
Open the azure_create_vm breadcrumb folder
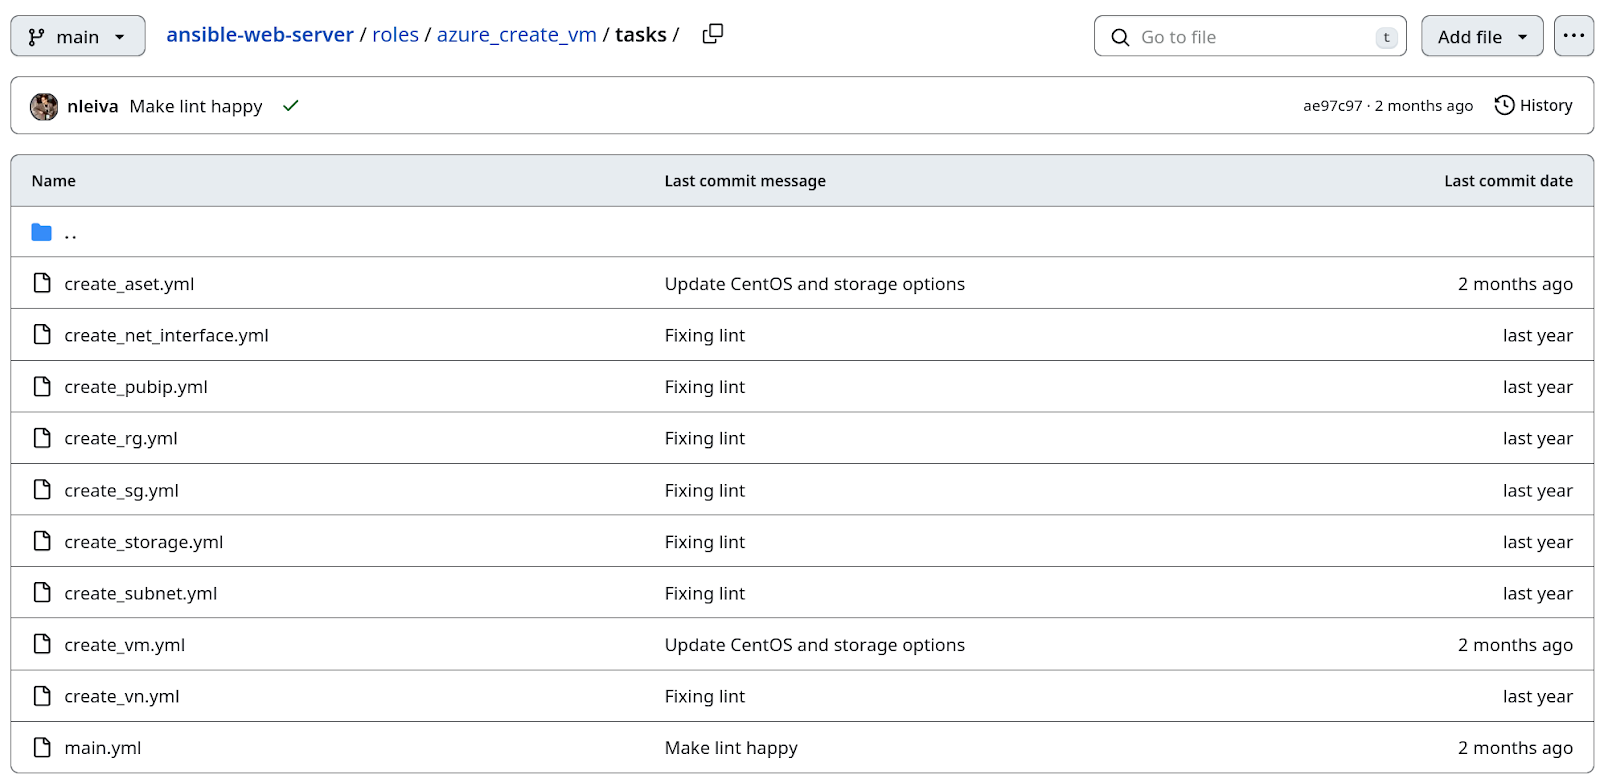coord(516,35)
